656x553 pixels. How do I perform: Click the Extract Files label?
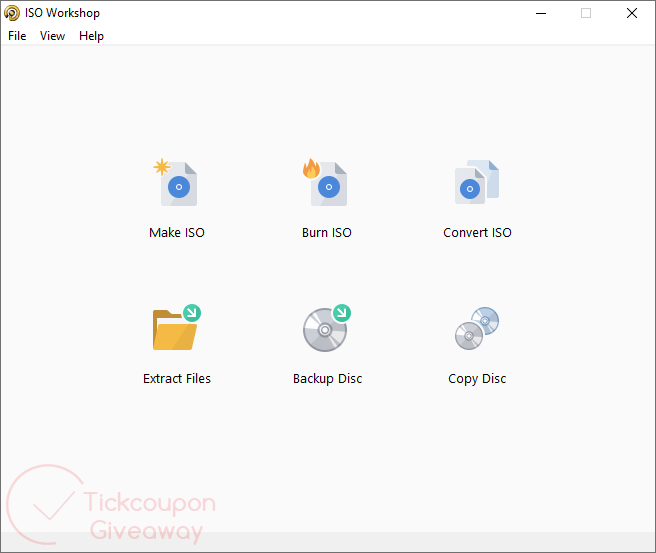pos(177,379)
